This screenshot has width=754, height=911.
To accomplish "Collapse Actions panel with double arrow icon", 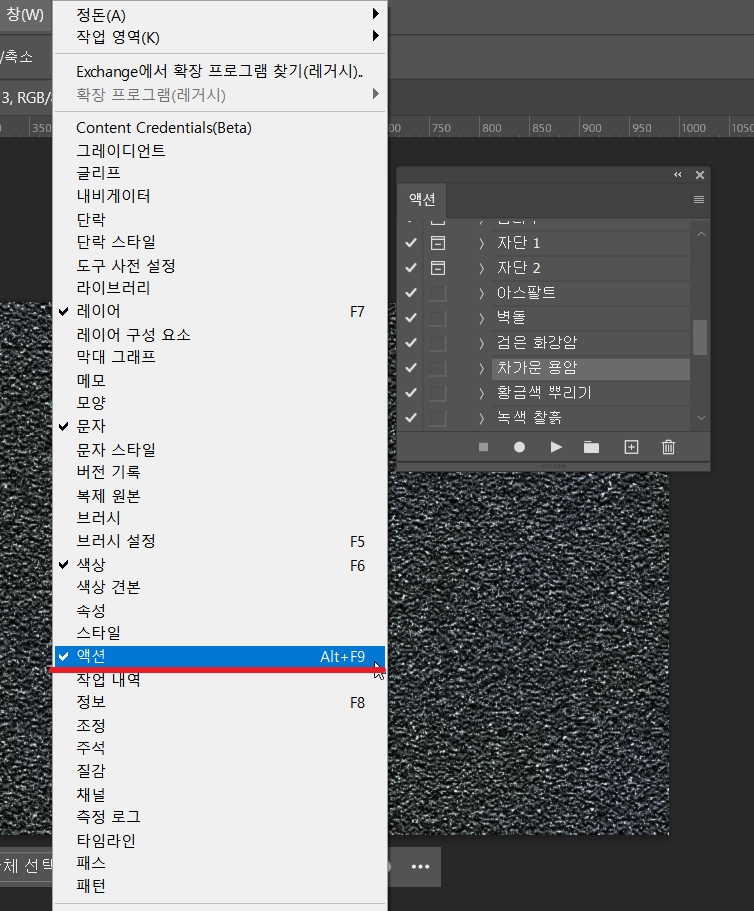I will tap(677, 175).
